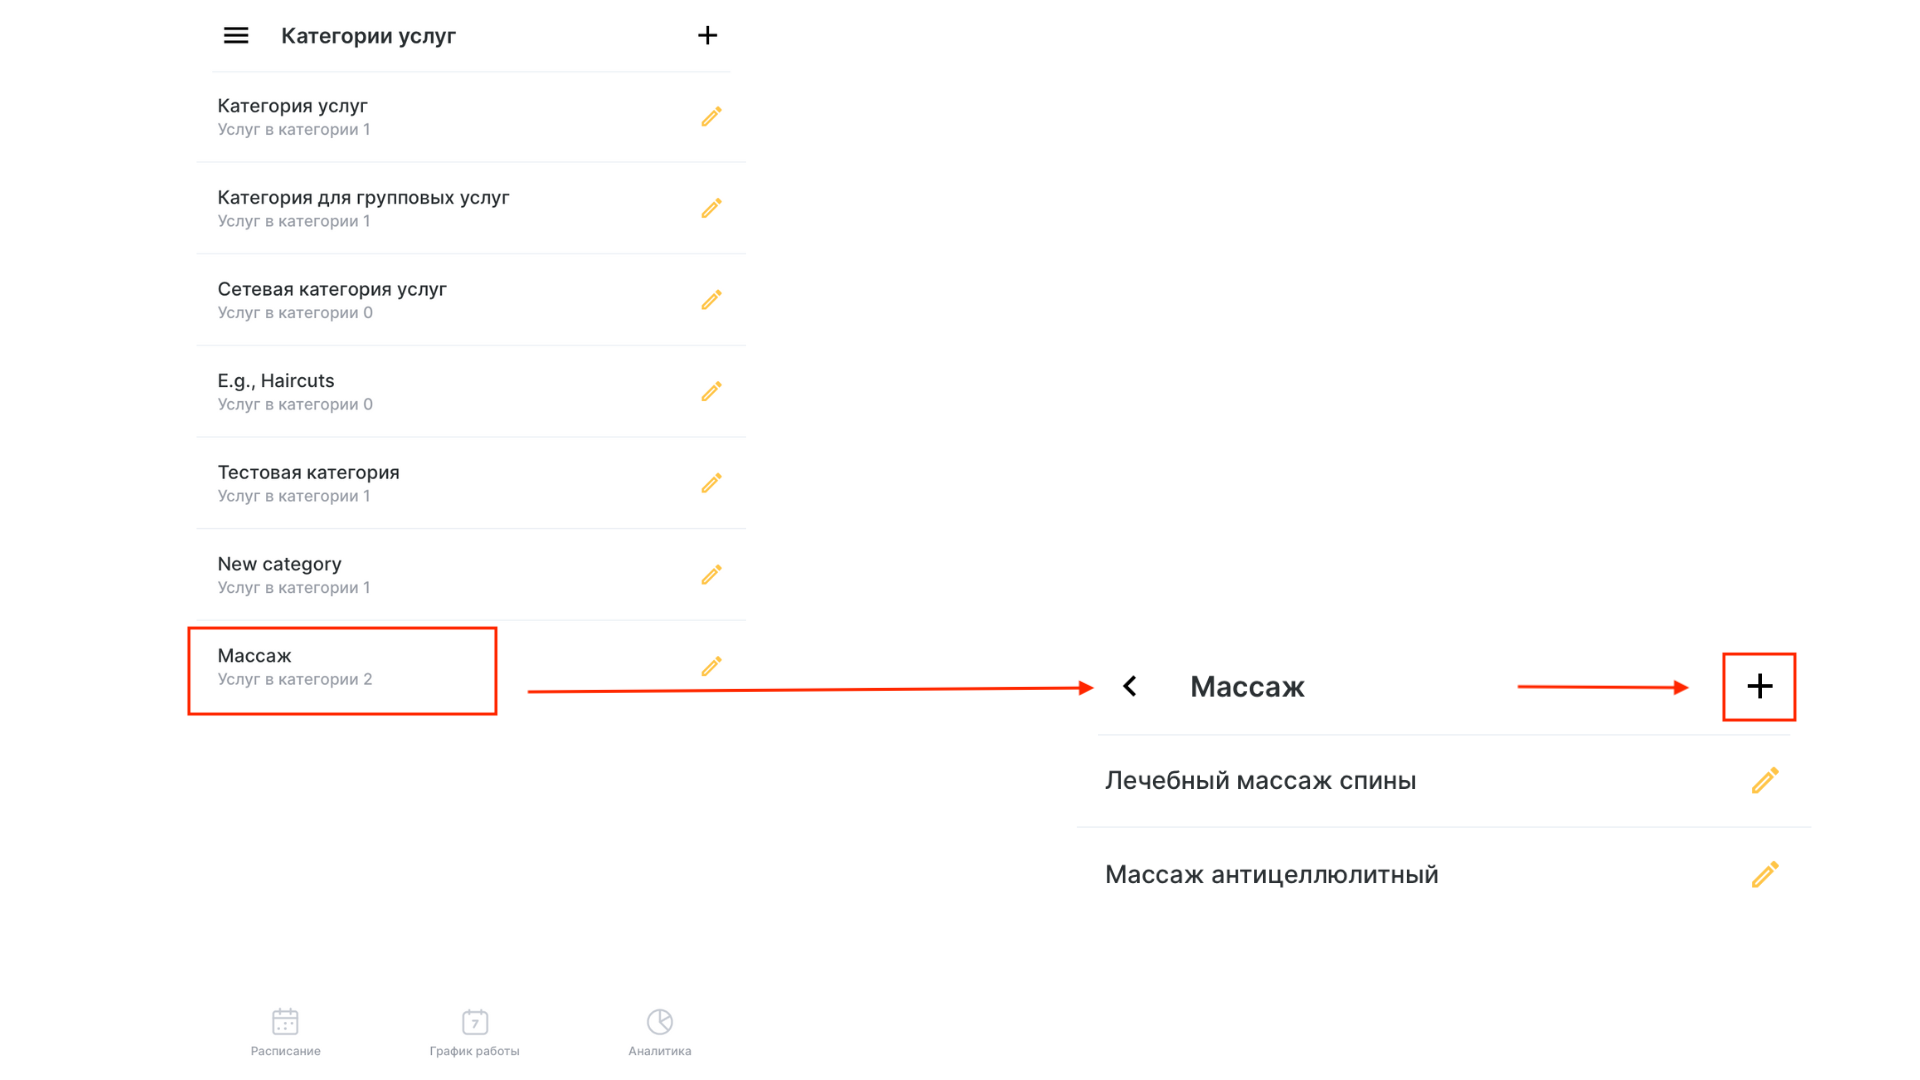Go back from Массаж screen
1920x1080 pixels.
[x=1130, y=686]
